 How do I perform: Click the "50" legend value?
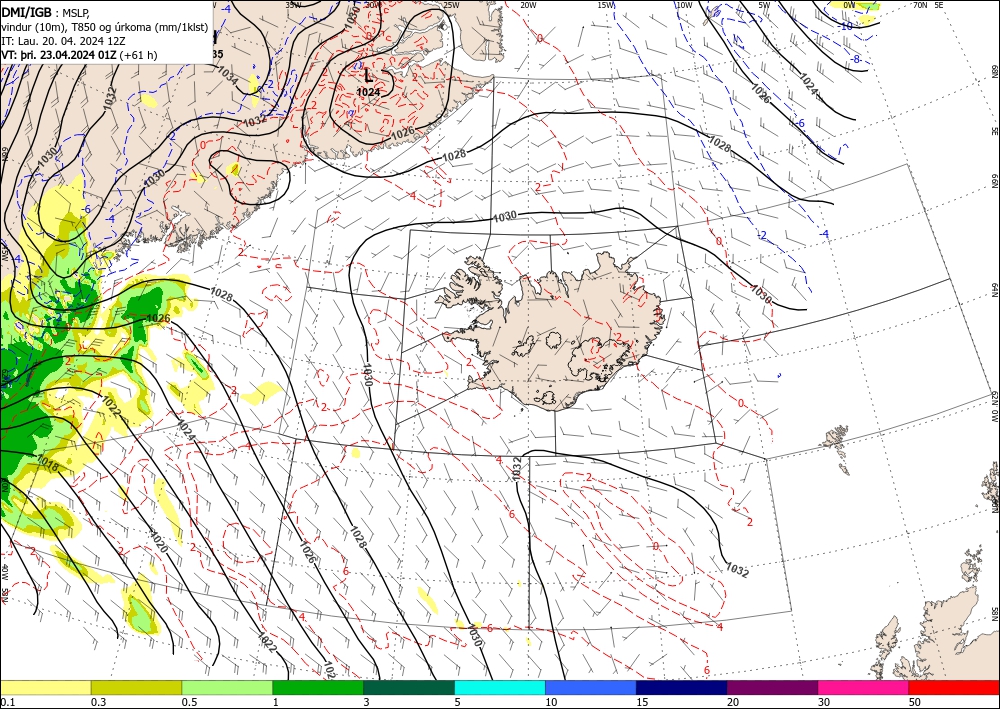click(915, 702)
